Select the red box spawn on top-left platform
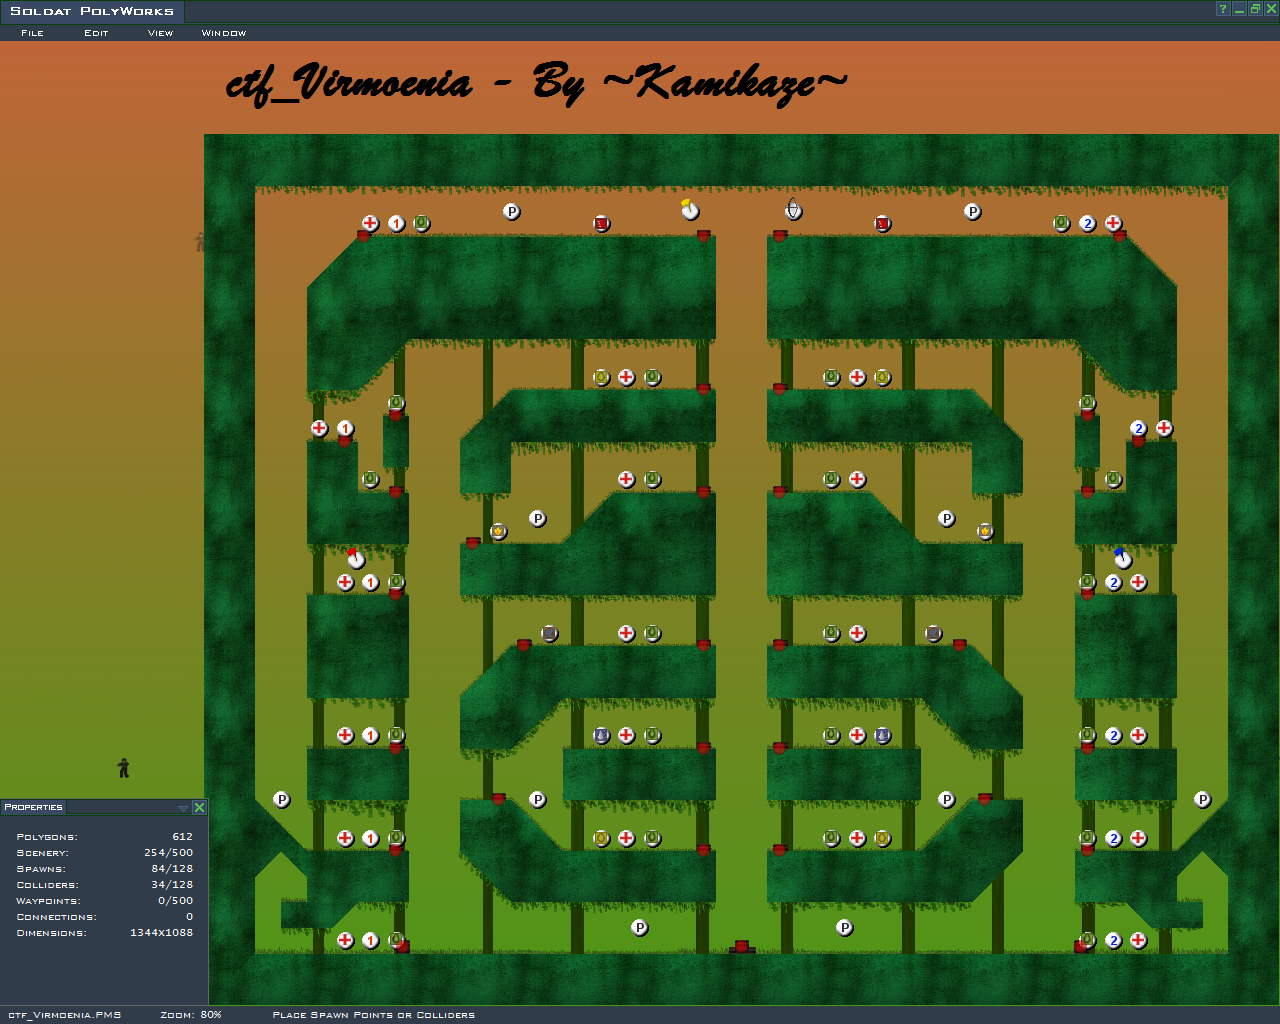Screen dimensions: 1280x1024 coord(601,224)
